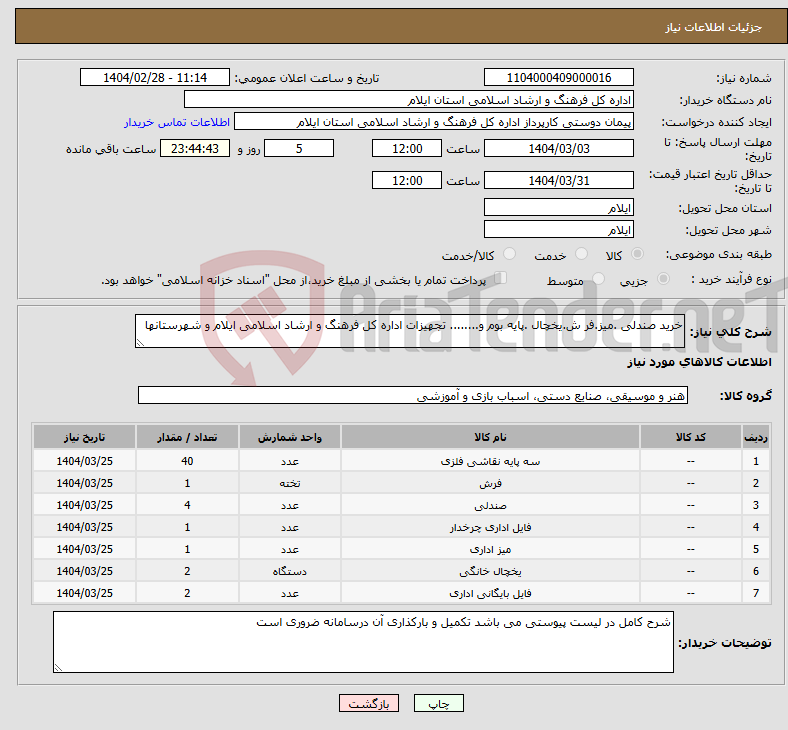Click the announcement date field 1404/02/28 - 11:14
The width and height of the screenshot is (788, 730).
coord(155,78)
